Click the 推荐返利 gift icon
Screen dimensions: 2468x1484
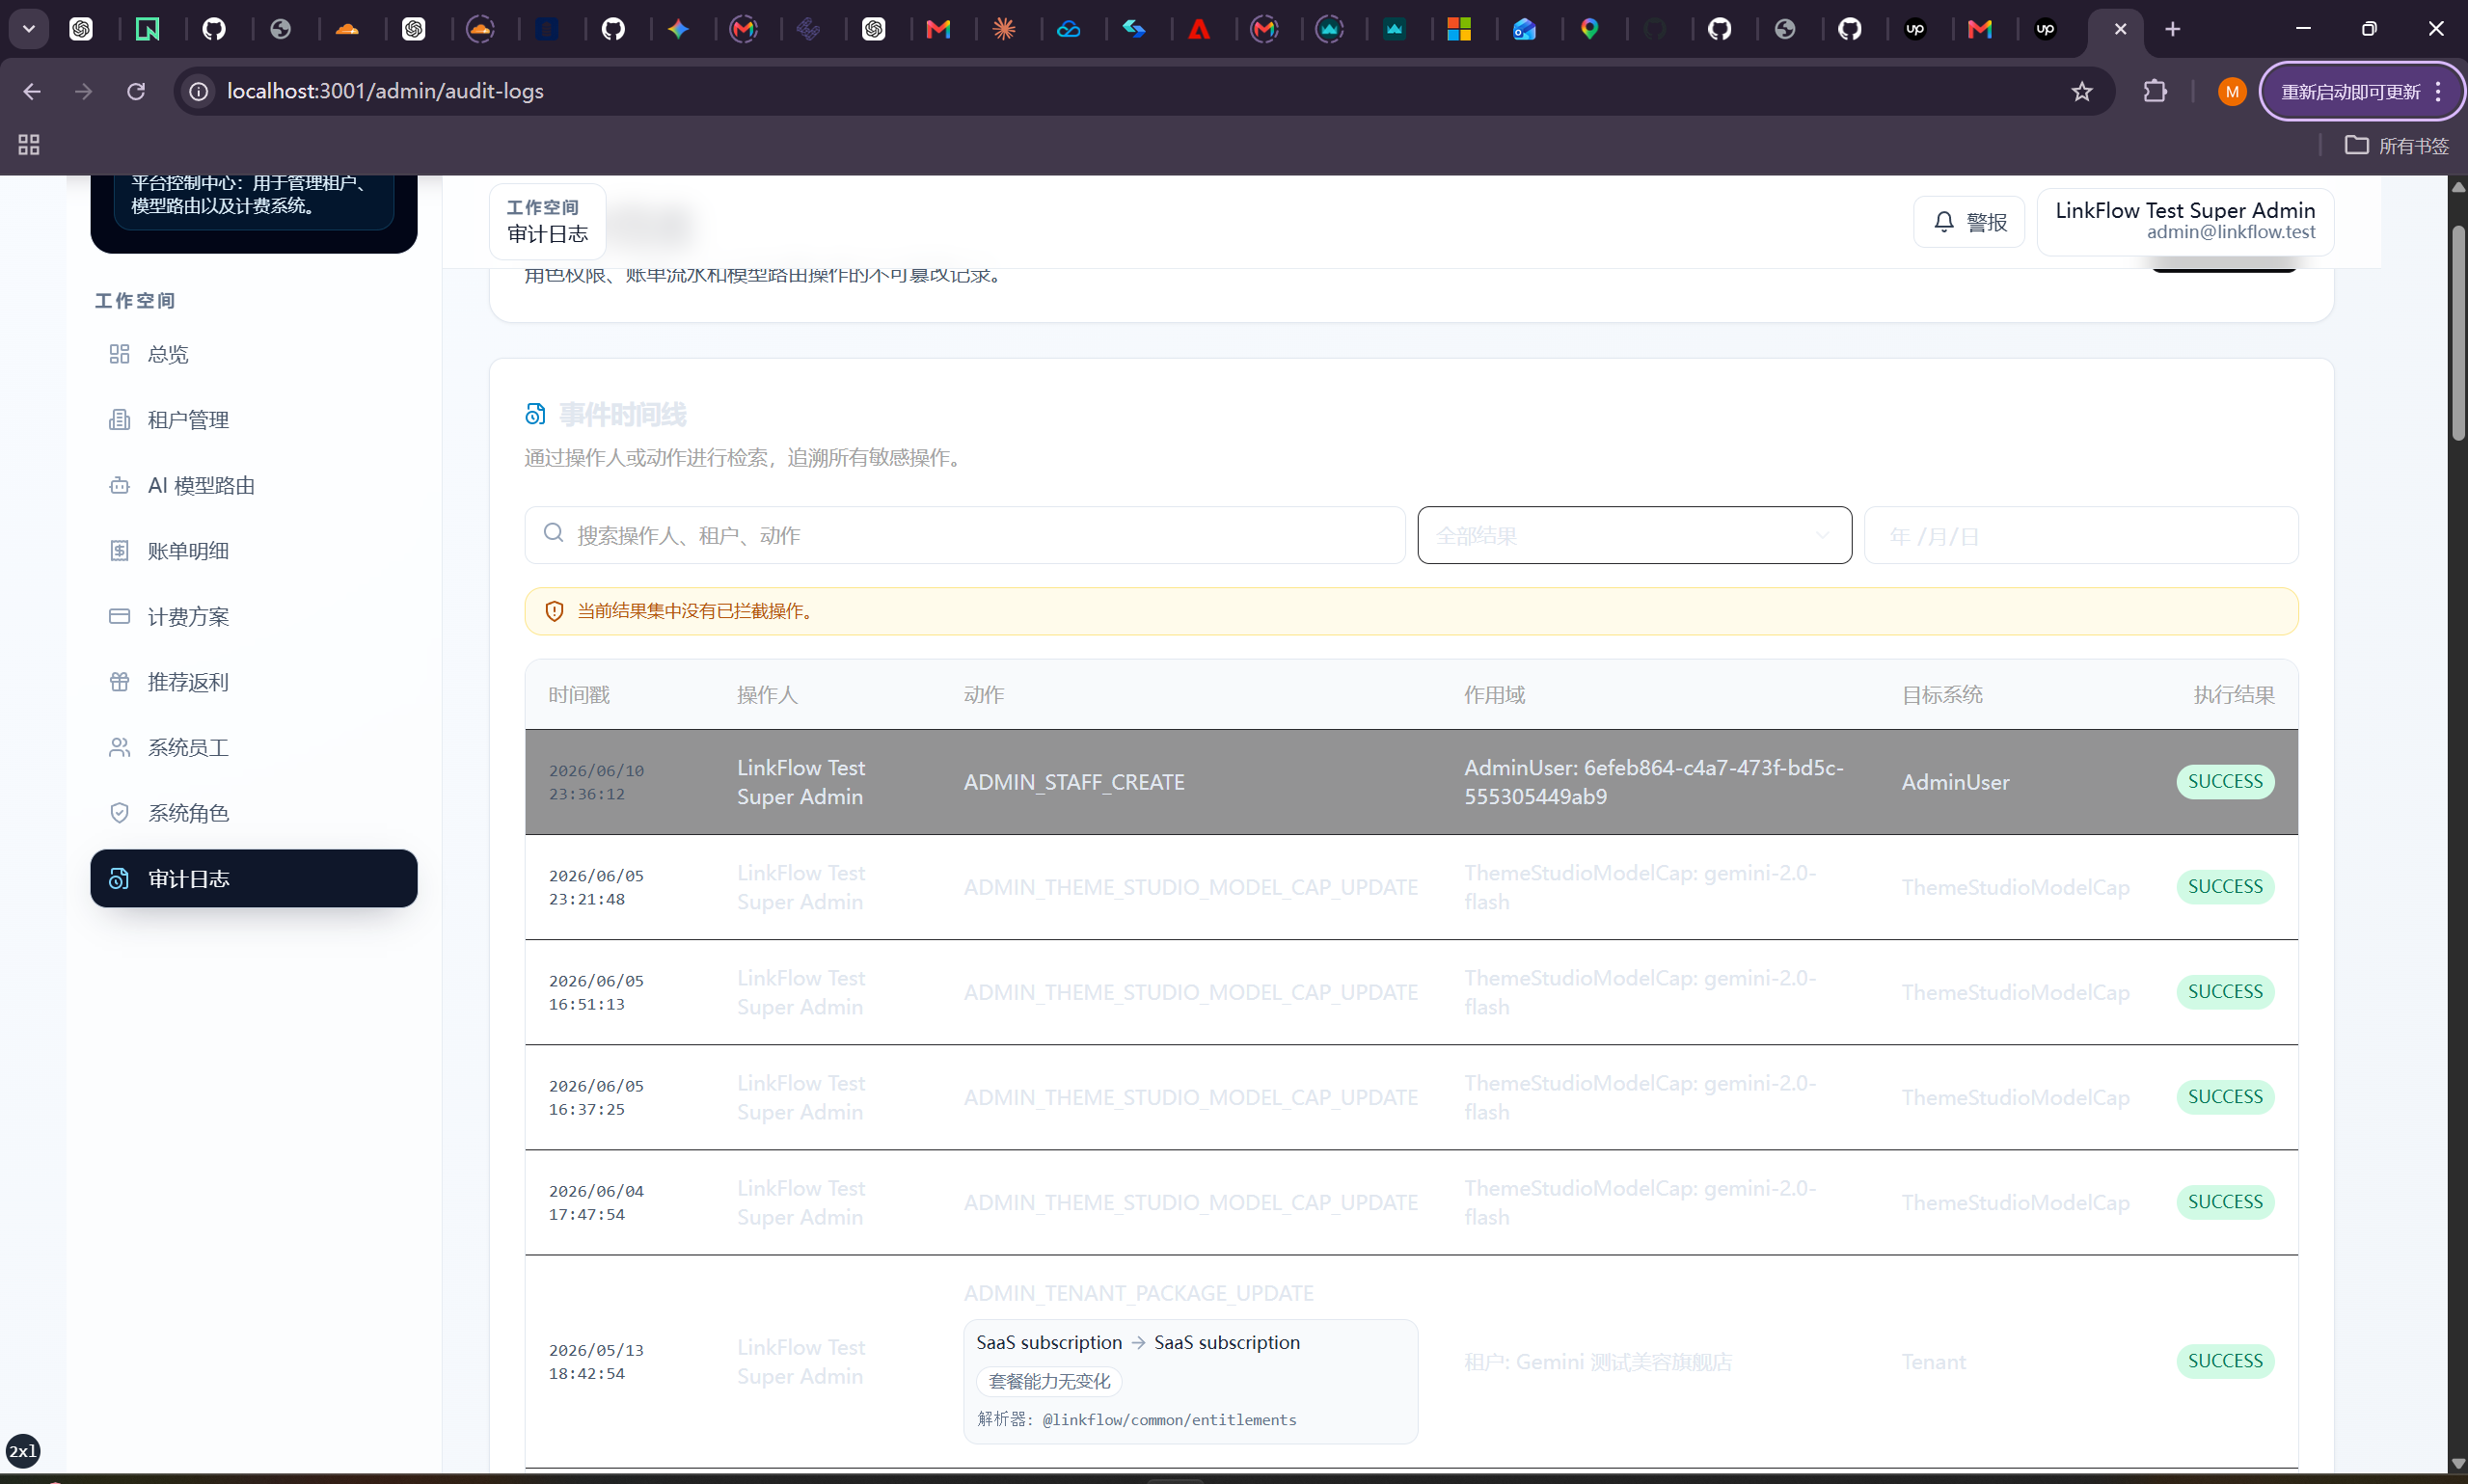119,682
